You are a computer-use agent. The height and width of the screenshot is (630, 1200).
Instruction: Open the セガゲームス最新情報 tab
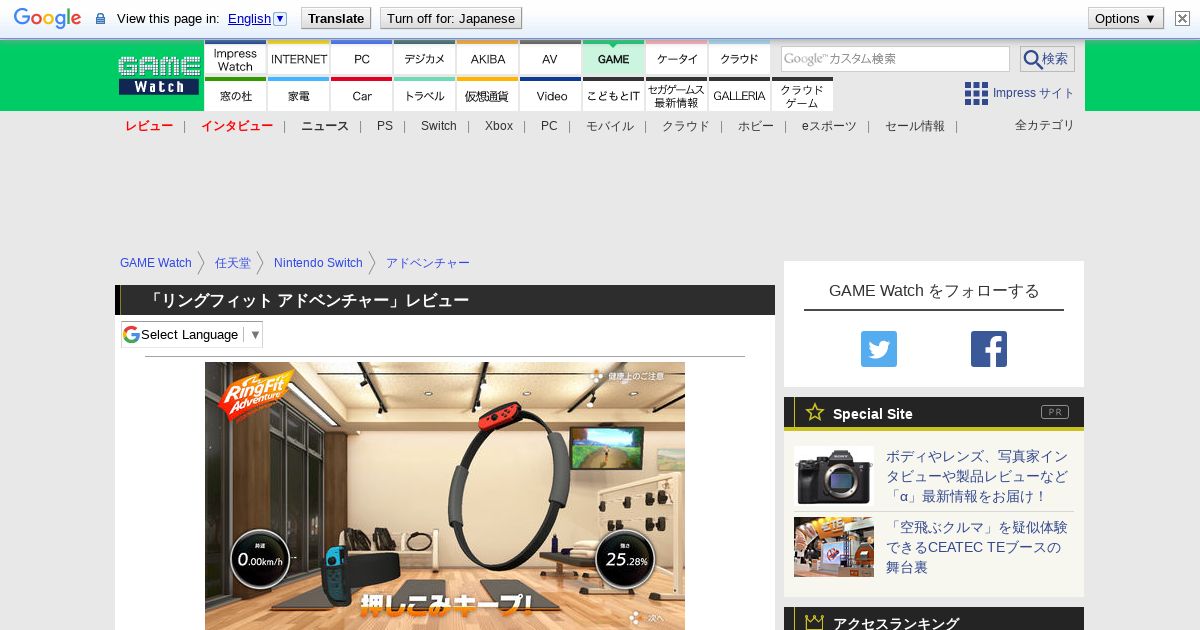coord(677,95)
